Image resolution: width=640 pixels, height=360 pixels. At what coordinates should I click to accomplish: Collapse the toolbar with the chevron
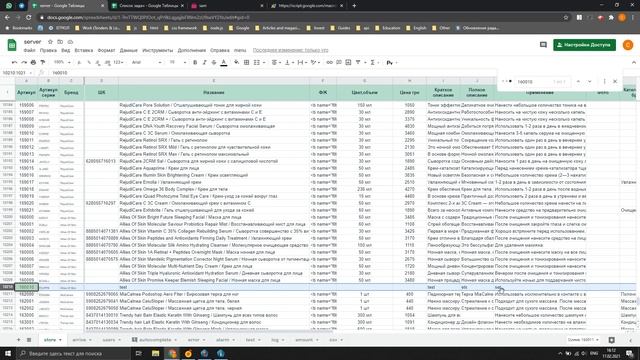coord(633,62)
